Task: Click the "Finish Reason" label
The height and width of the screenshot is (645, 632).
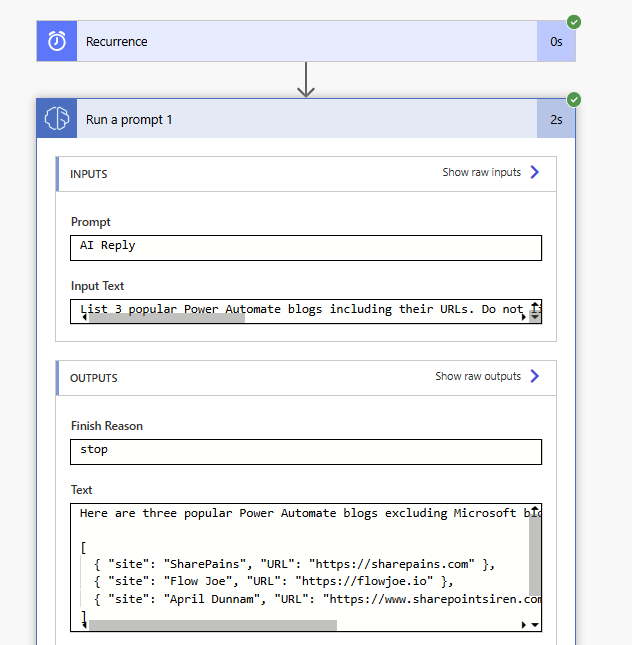Action: click(x=107, y=426)
